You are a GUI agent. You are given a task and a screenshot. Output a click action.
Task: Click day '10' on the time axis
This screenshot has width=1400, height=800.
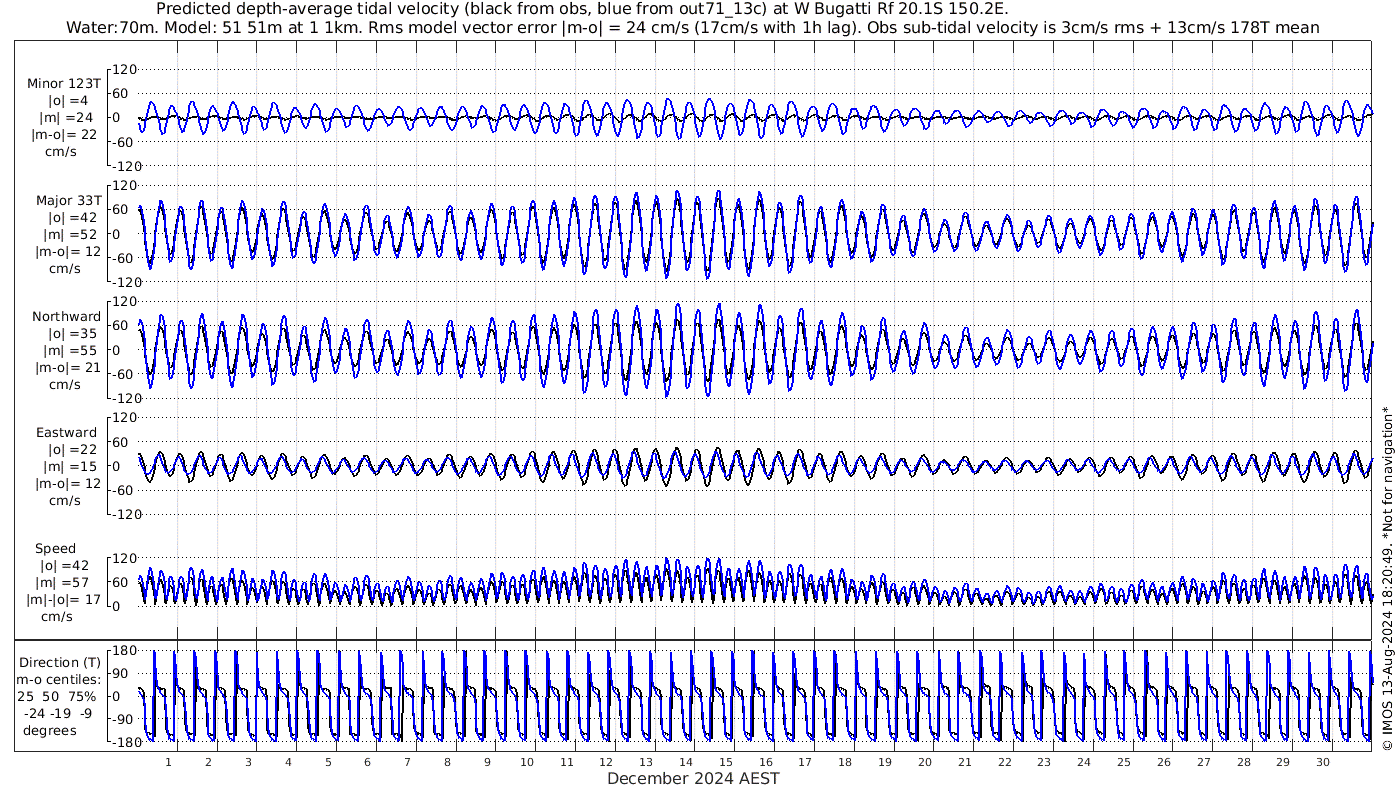point(527,762)
